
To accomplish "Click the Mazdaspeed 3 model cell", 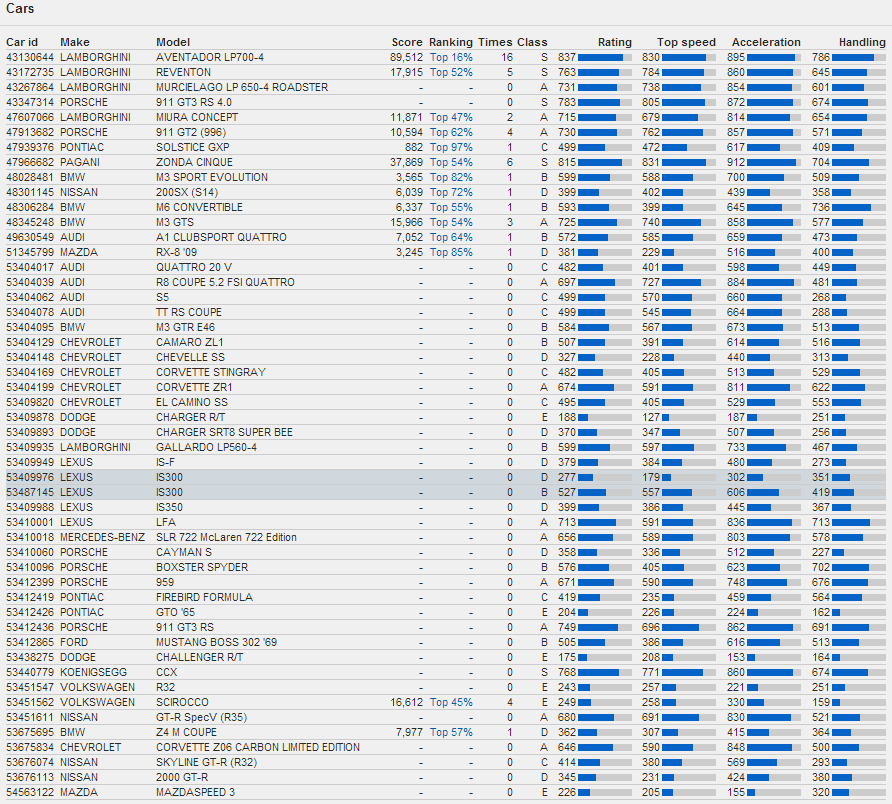I will click(x=196, y=793).
